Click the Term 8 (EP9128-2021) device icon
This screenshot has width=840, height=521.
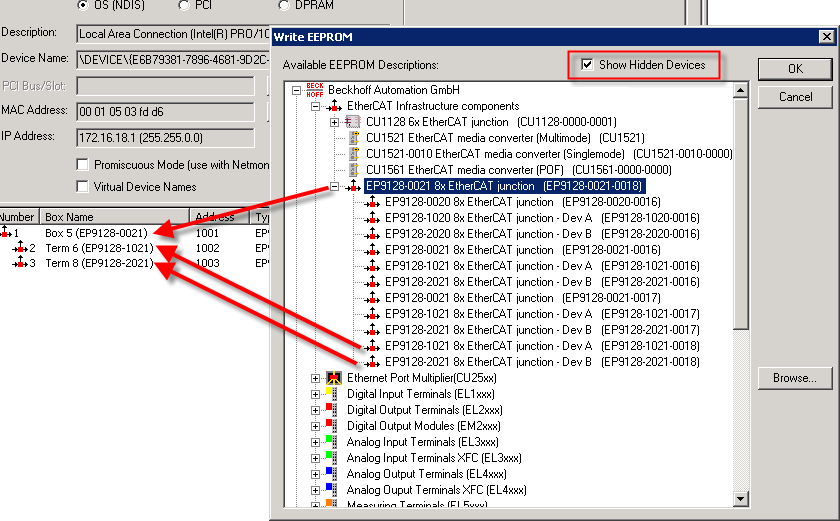(x=20, y=263)
